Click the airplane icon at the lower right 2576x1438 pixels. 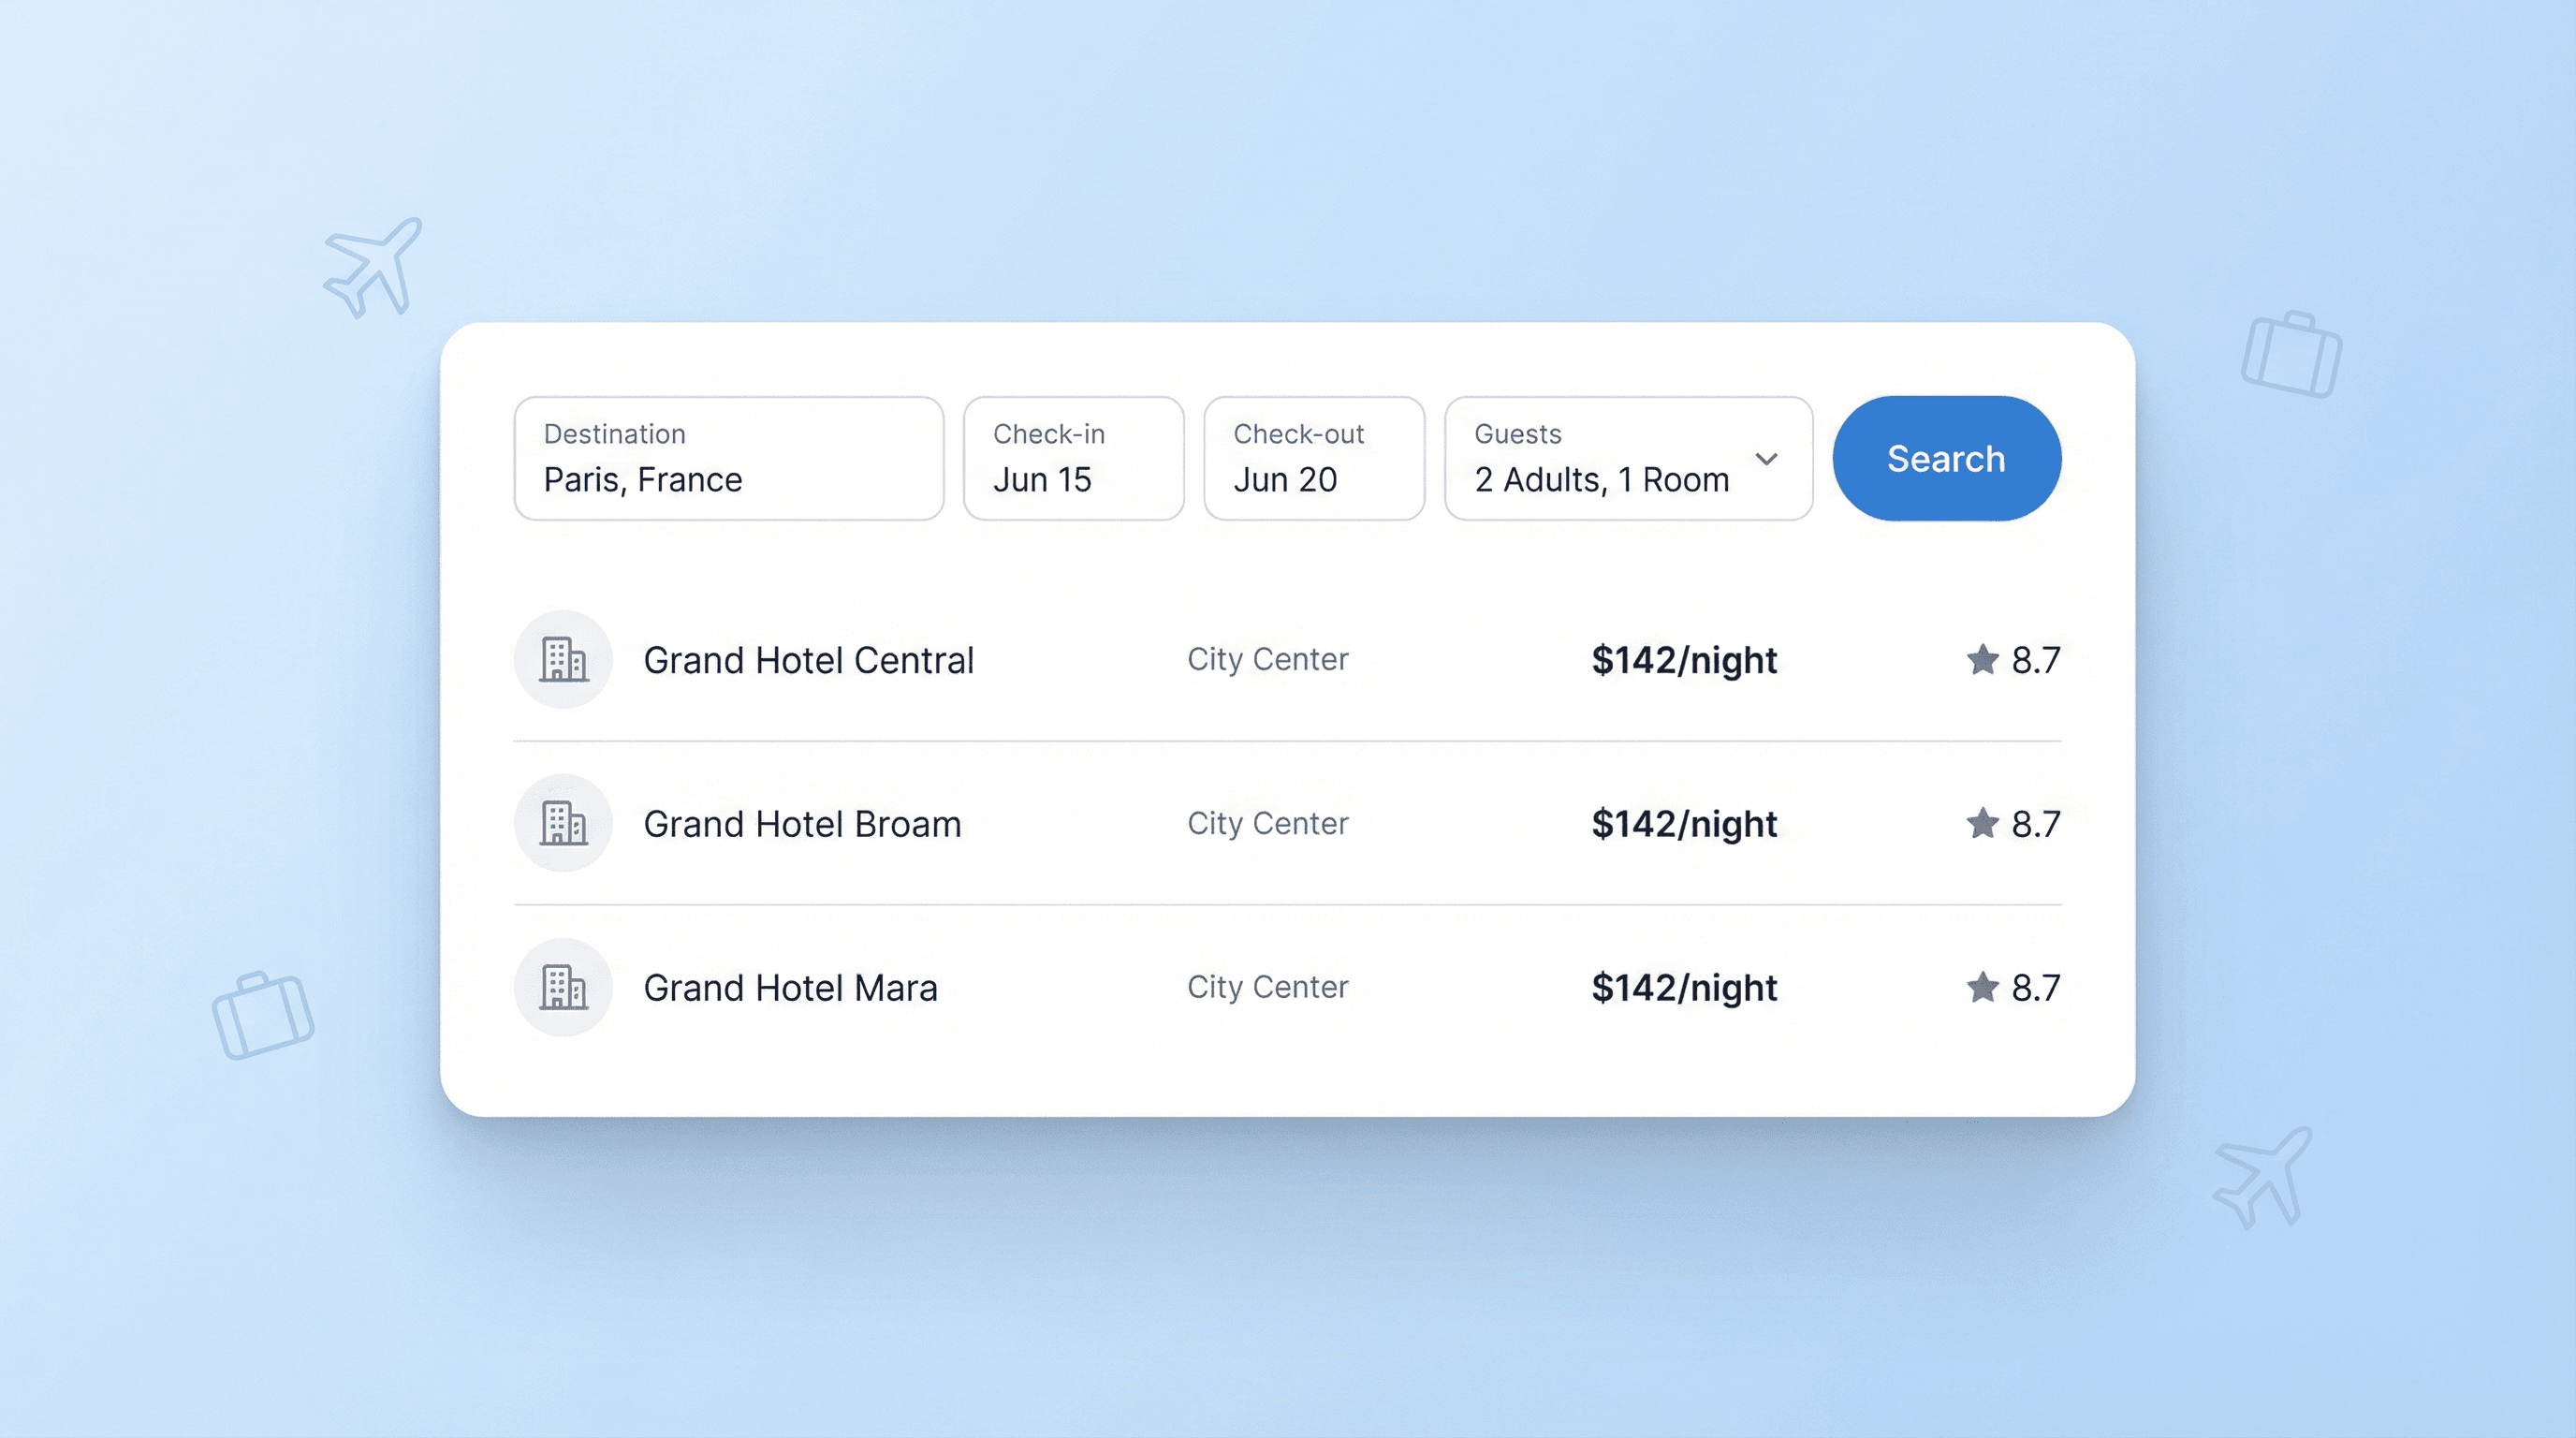[x=2263, y=1177]
